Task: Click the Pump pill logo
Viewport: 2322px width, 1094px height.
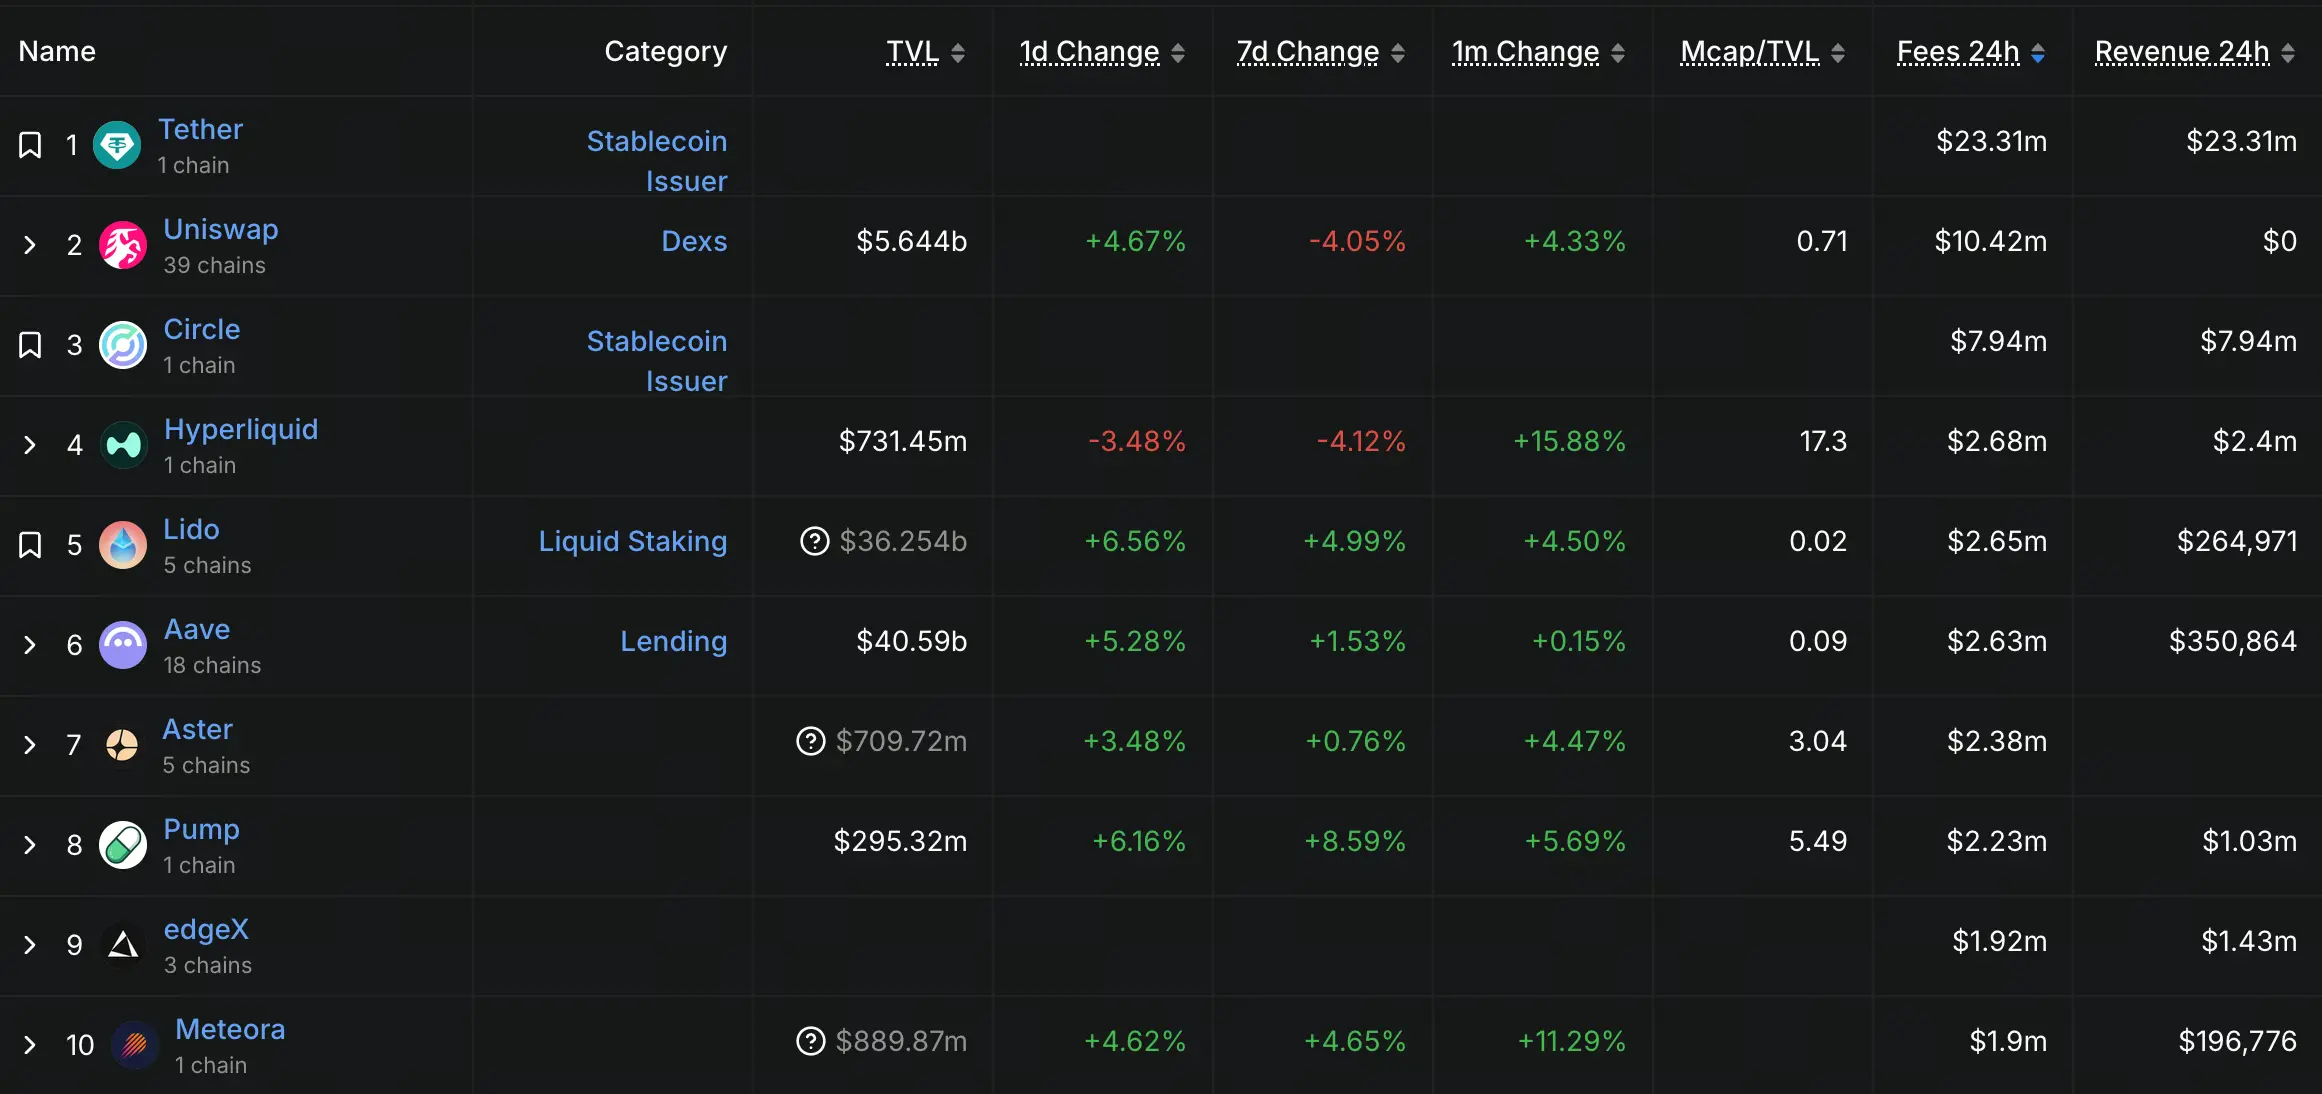Action: pyautogui.click(x=123, y=845)
